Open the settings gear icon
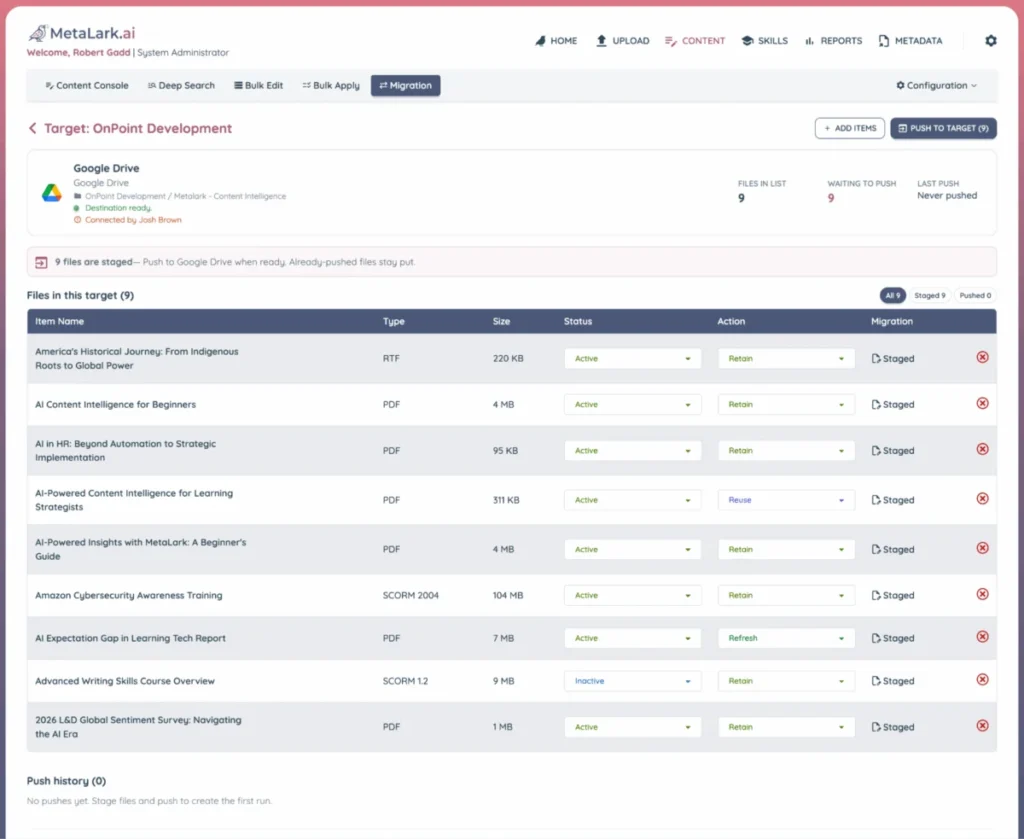 [991, 40]
